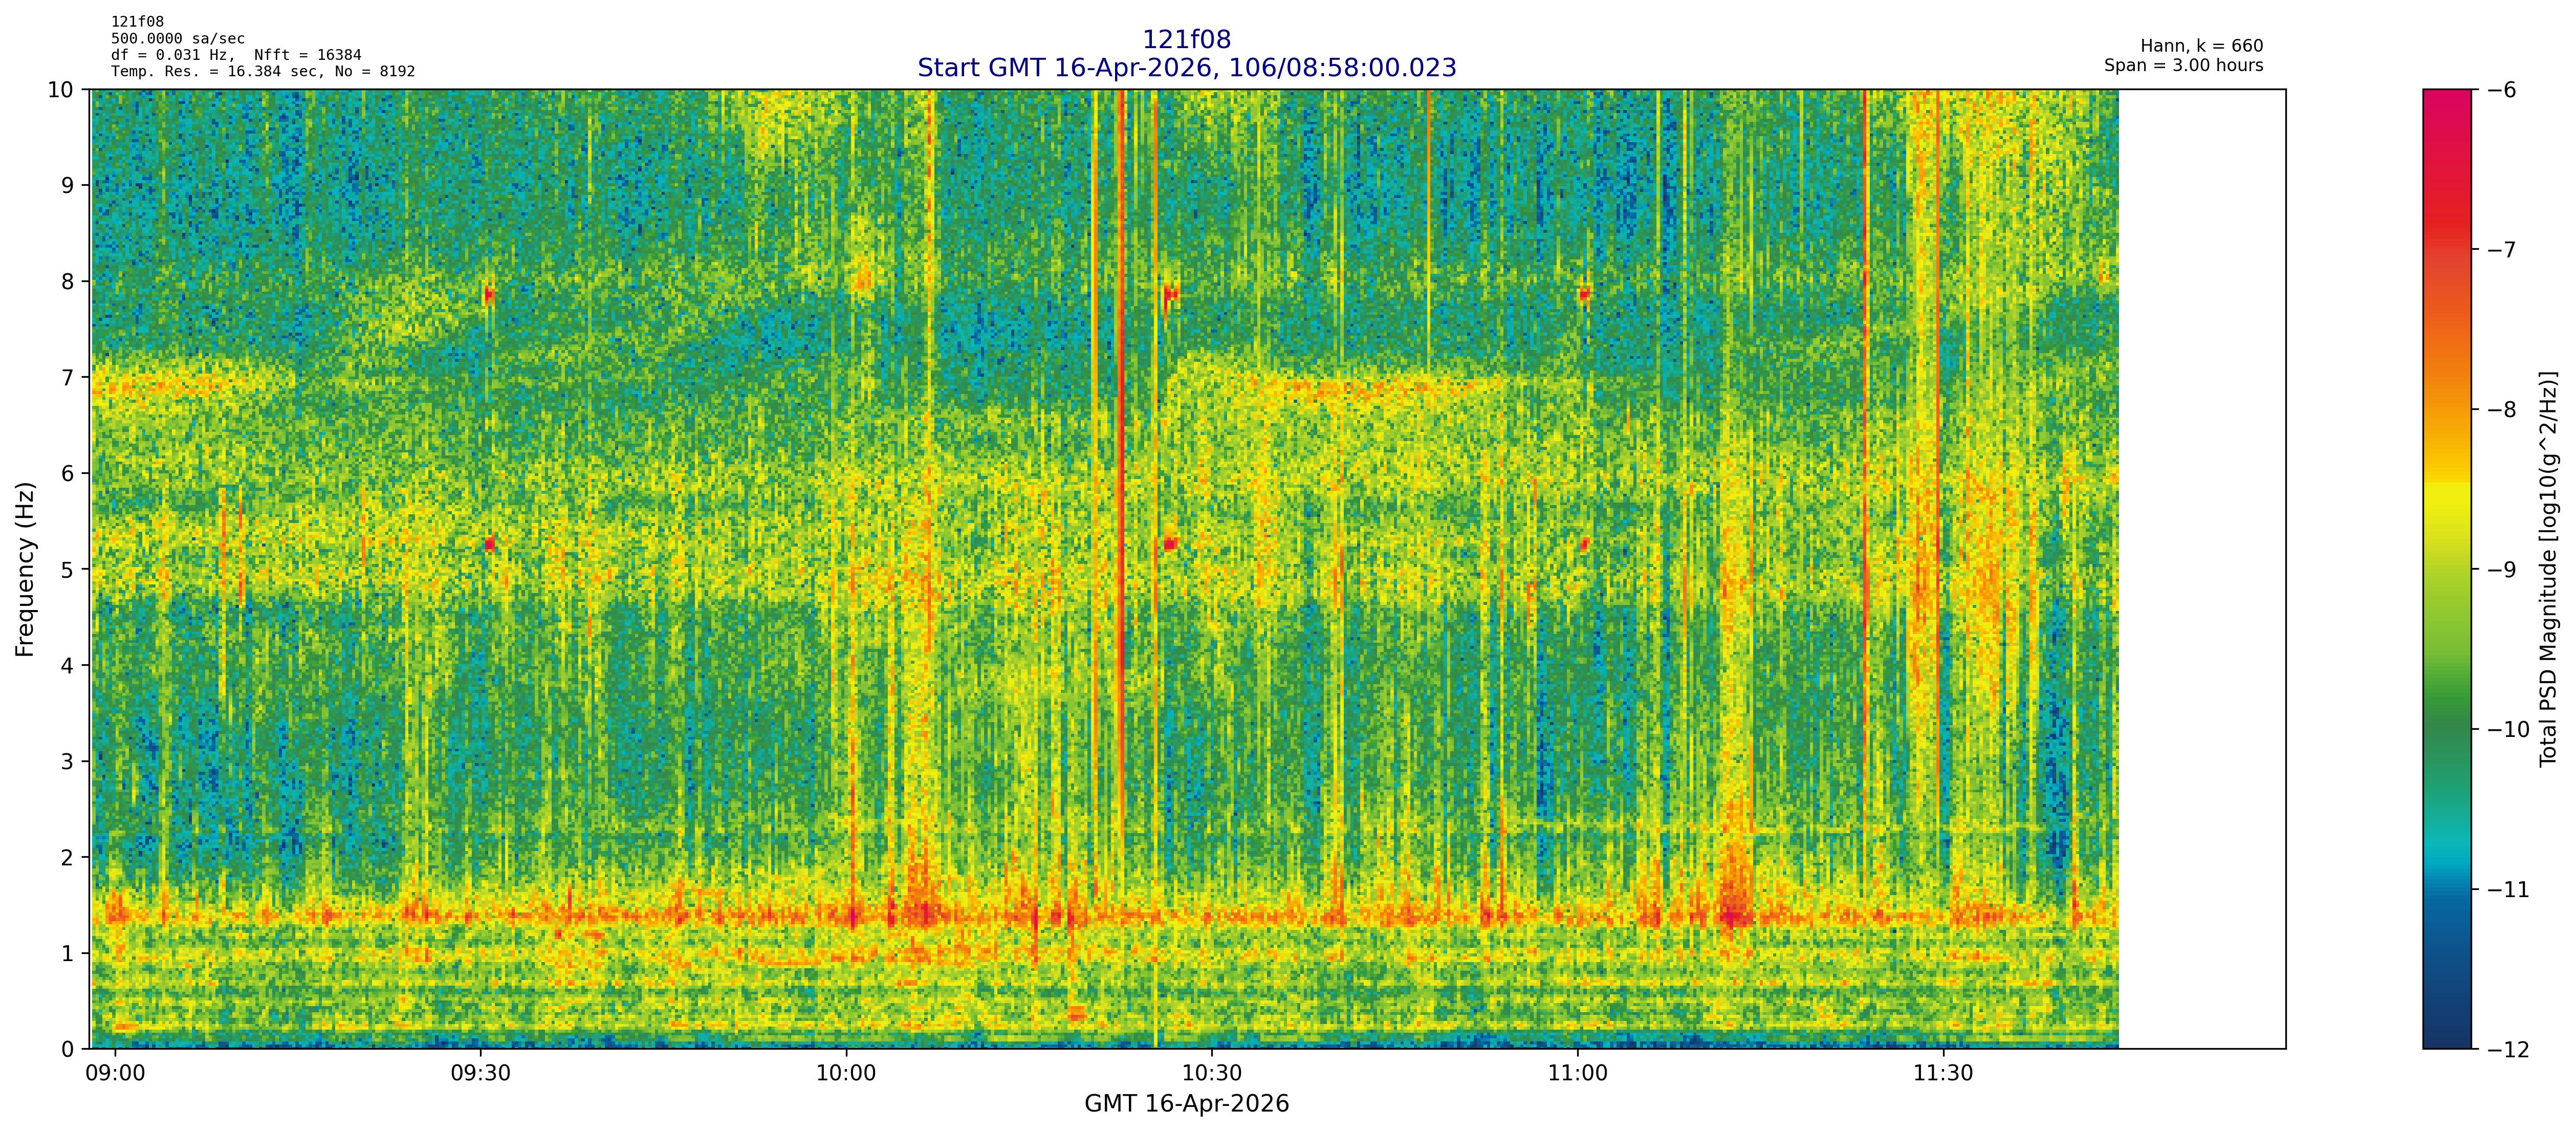Click the red spot near 09:30 at 8 Hz
2576x1132 pixels.
(489, 294)
